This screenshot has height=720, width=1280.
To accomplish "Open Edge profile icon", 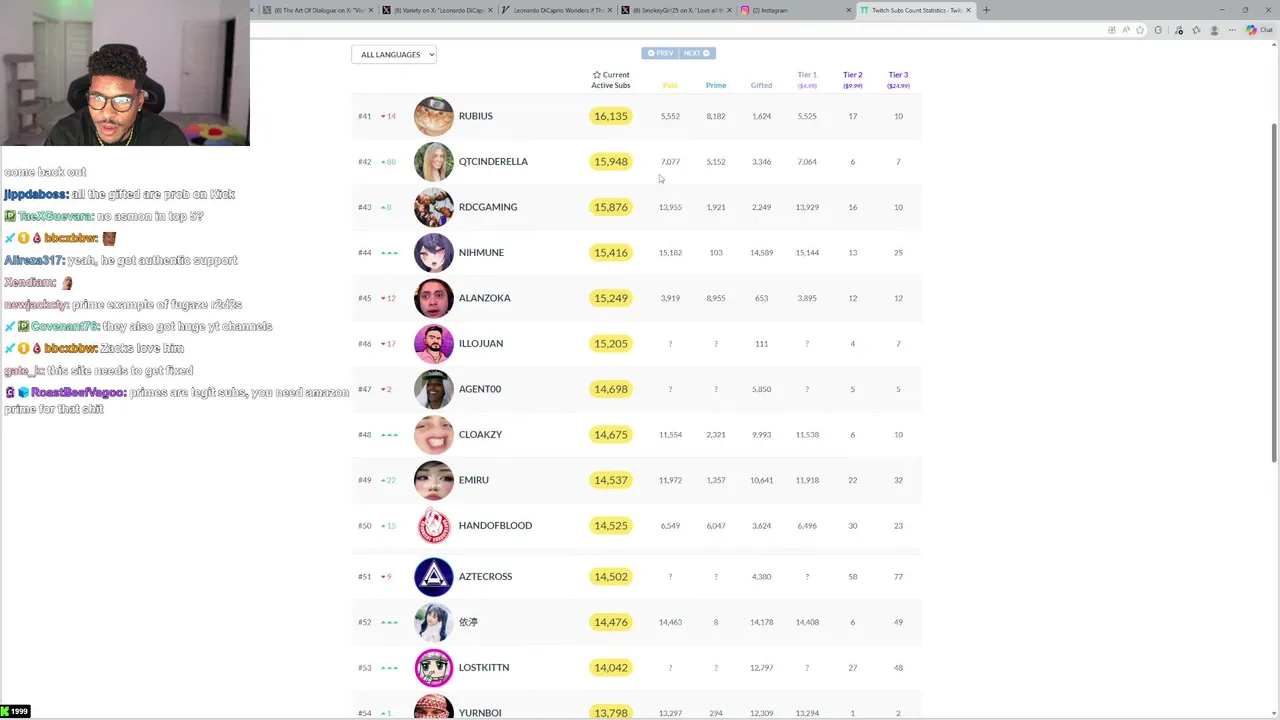I will tap(1214, 30).
